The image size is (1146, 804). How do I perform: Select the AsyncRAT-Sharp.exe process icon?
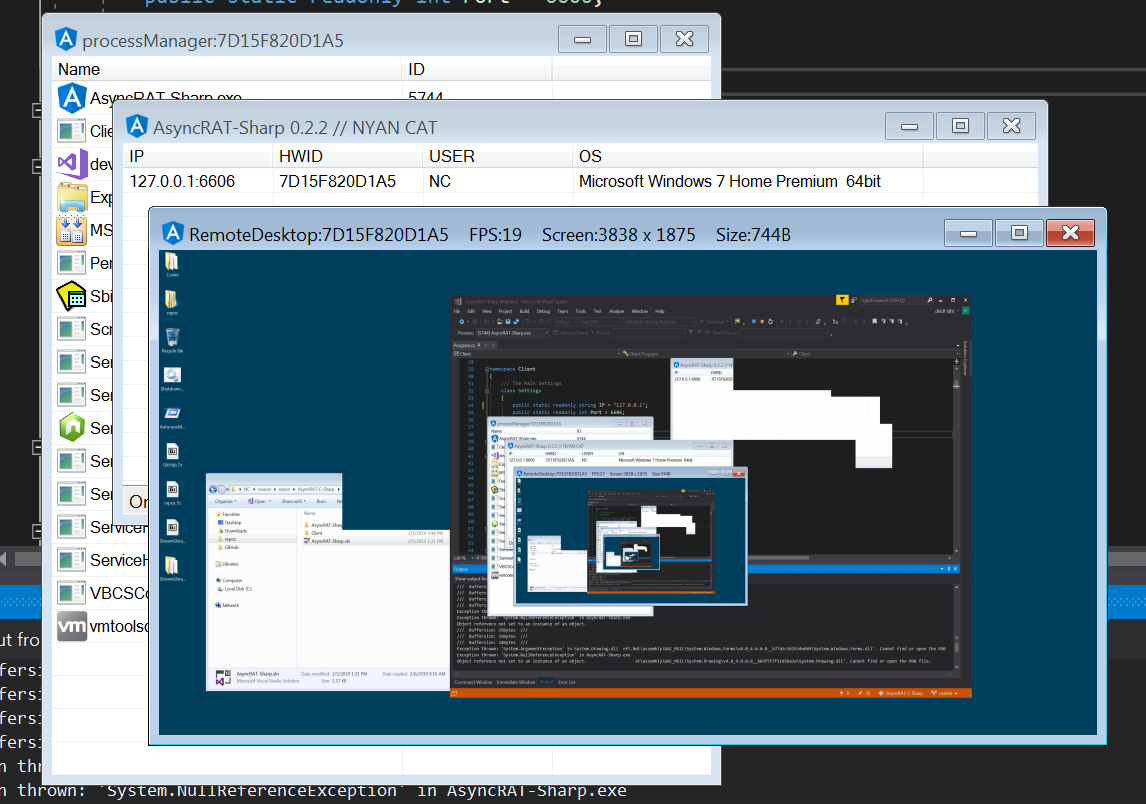72,98
